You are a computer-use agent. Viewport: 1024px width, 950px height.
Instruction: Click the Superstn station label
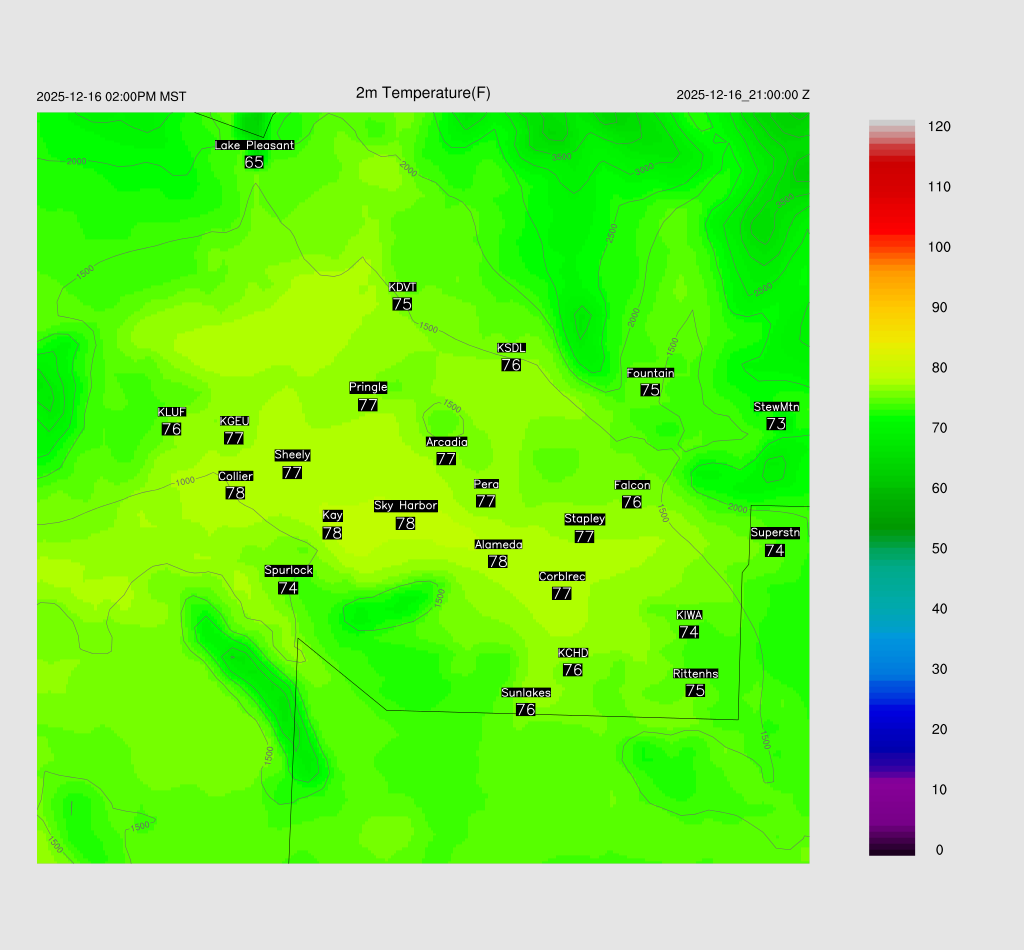pos(774,533)
